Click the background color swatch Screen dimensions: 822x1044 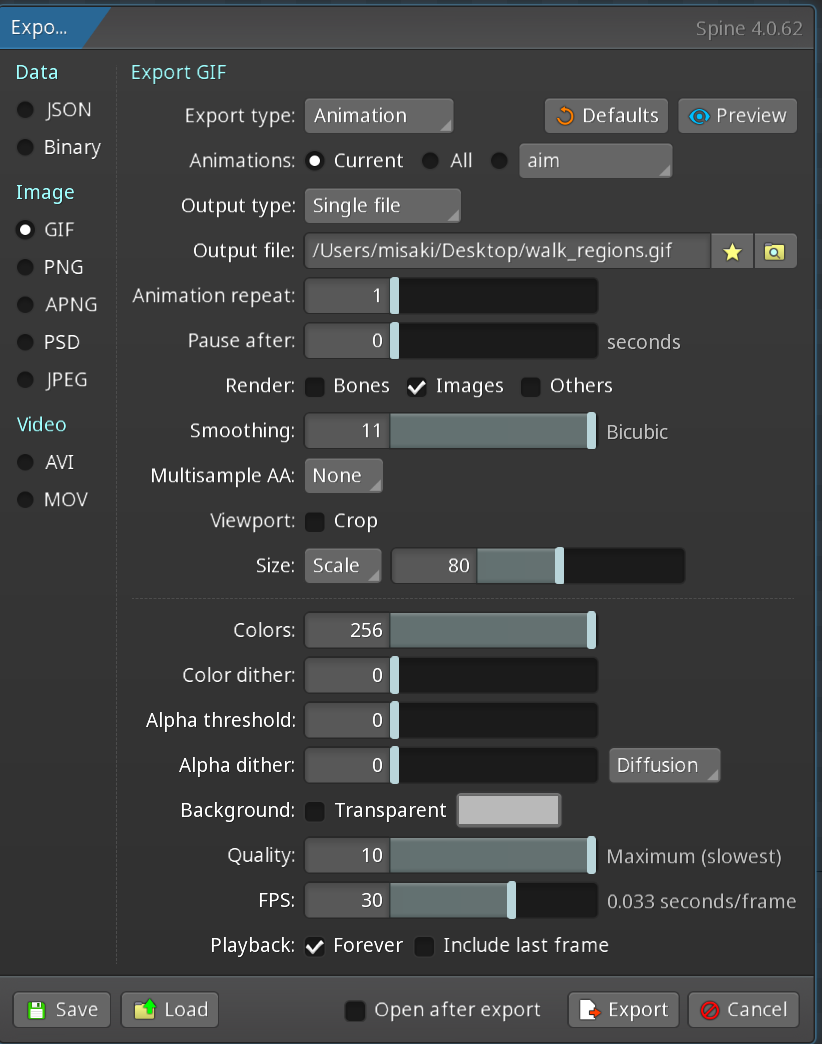pos(508,810)
